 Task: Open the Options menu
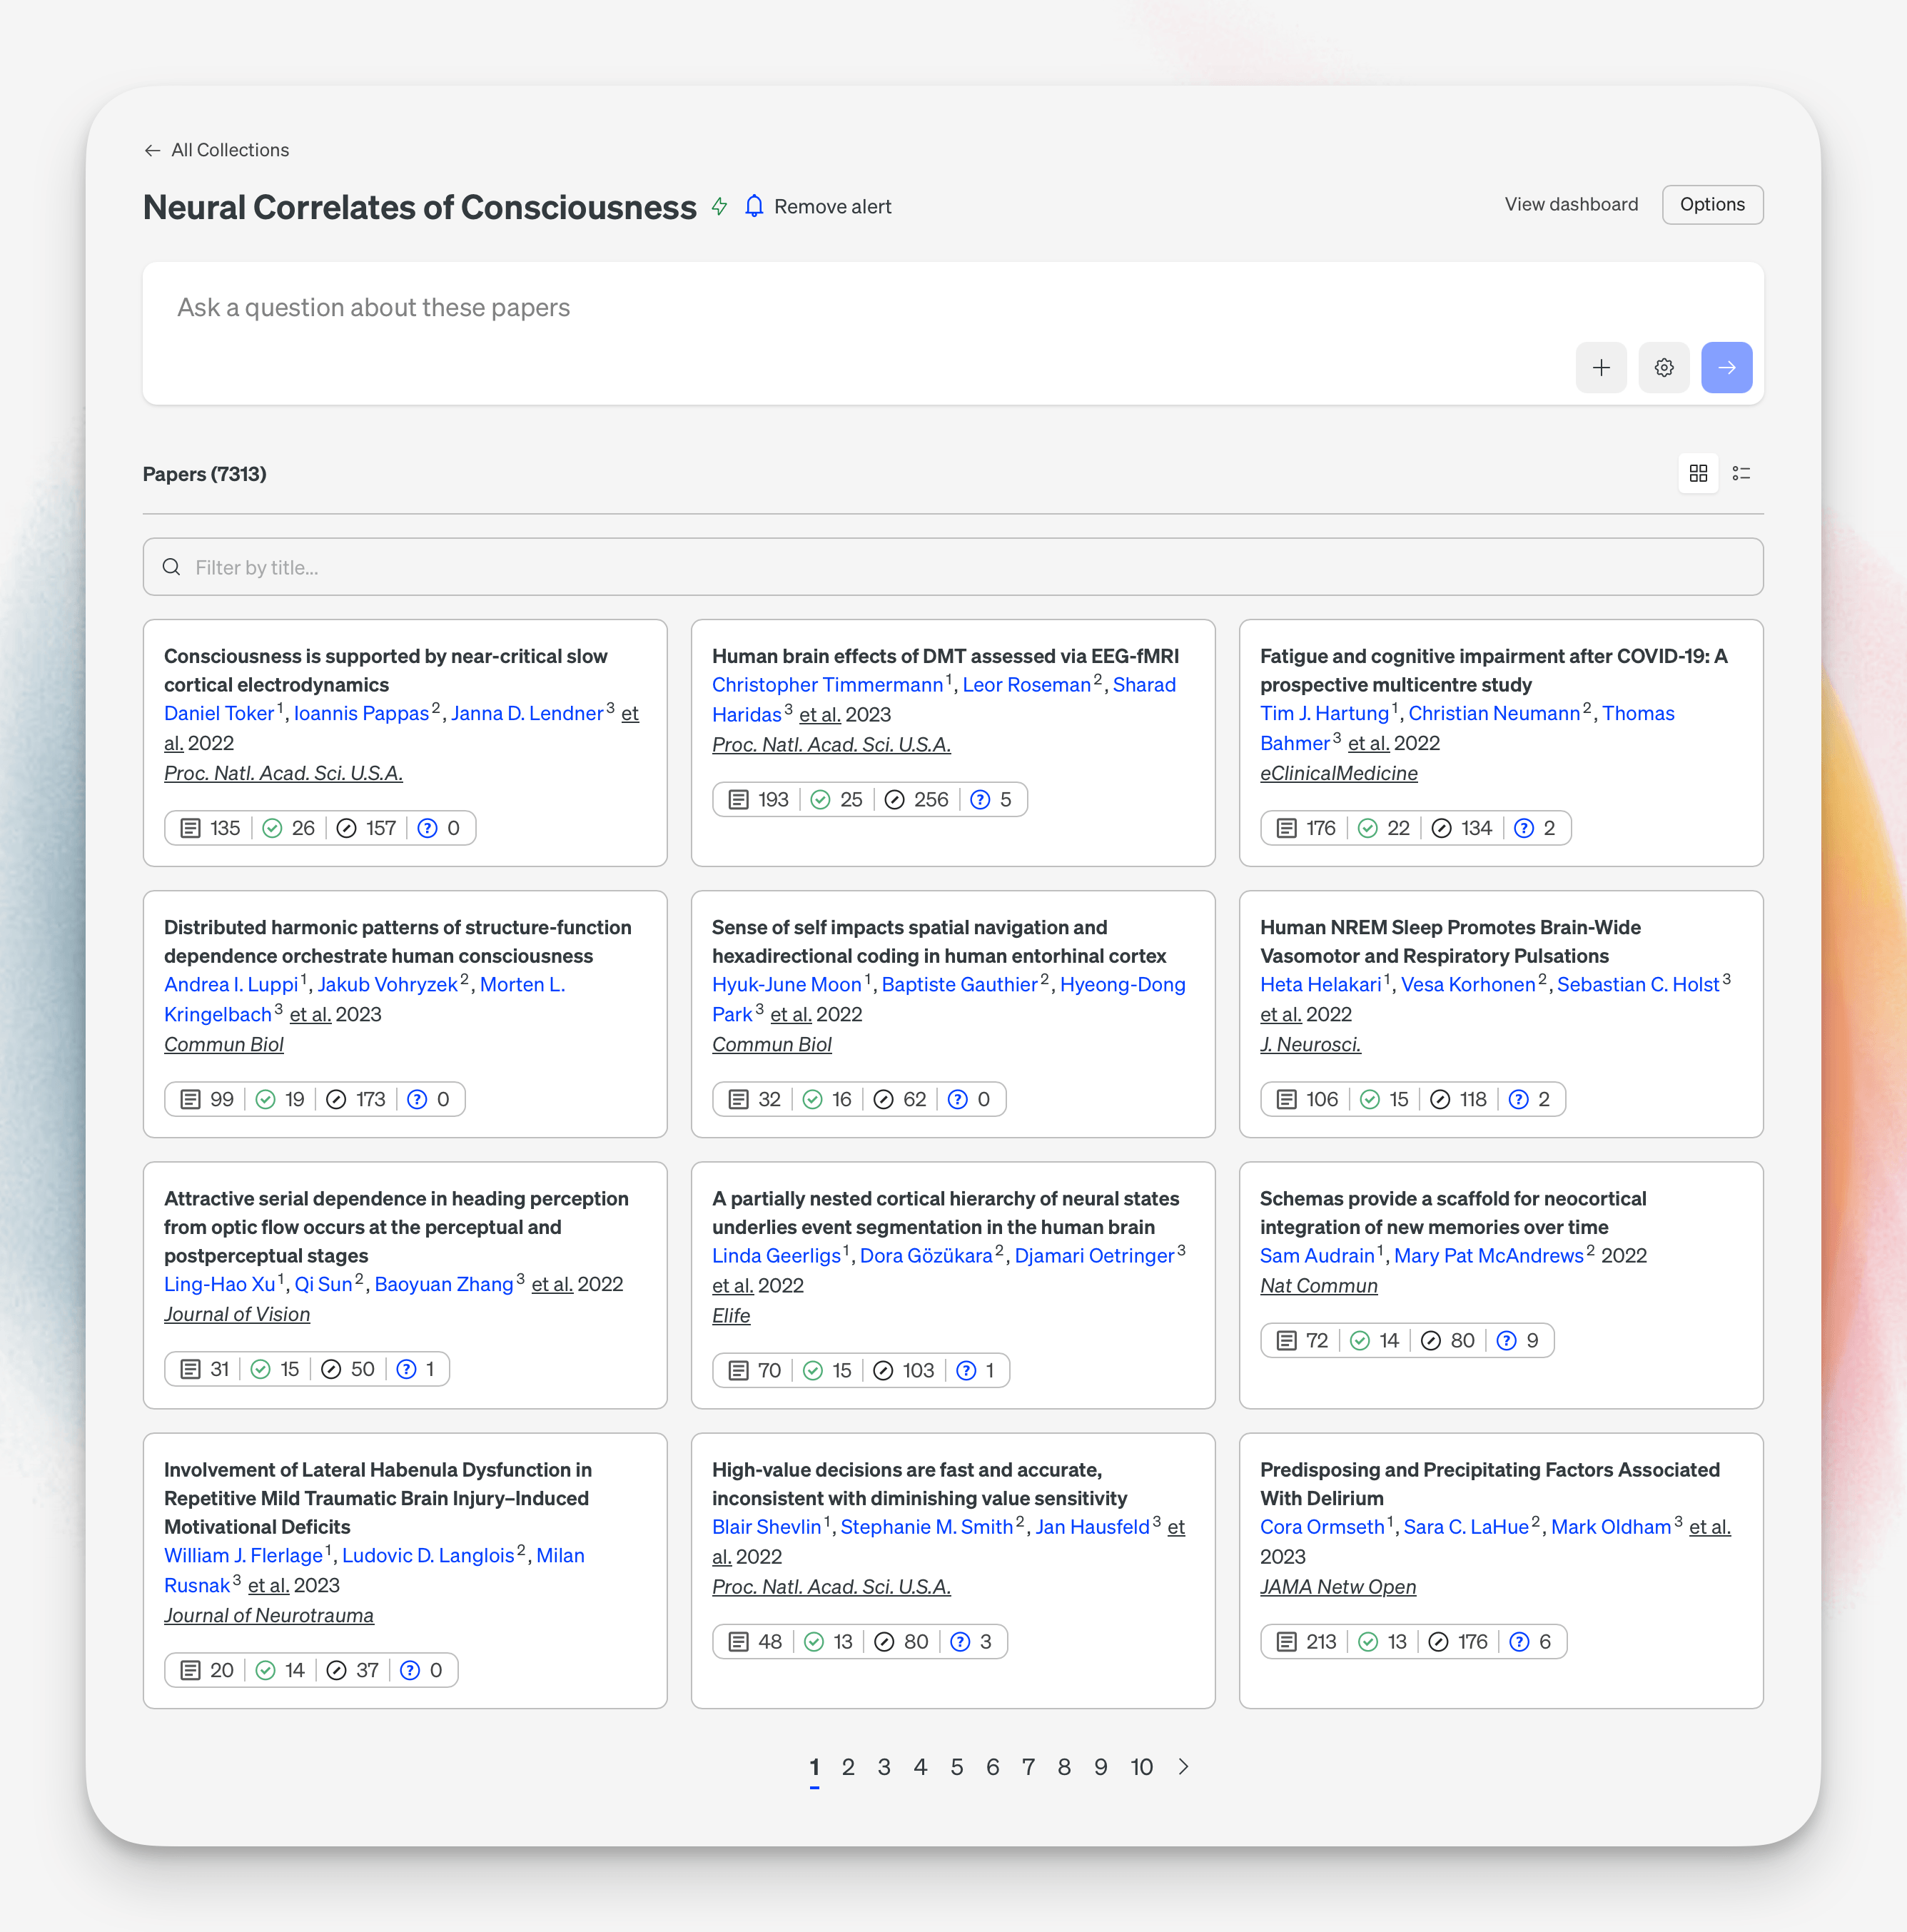tap(1712, 204)
